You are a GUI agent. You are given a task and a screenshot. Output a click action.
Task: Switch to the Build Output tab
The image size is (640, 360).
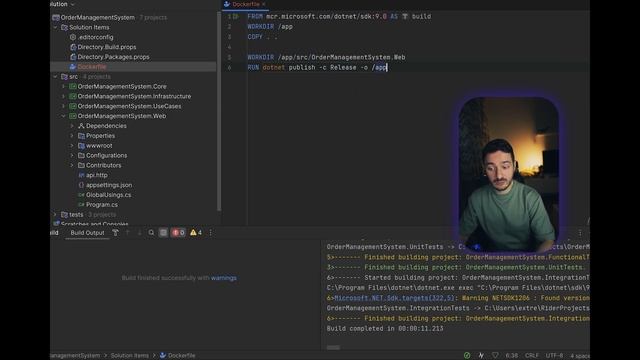[87, 233]
